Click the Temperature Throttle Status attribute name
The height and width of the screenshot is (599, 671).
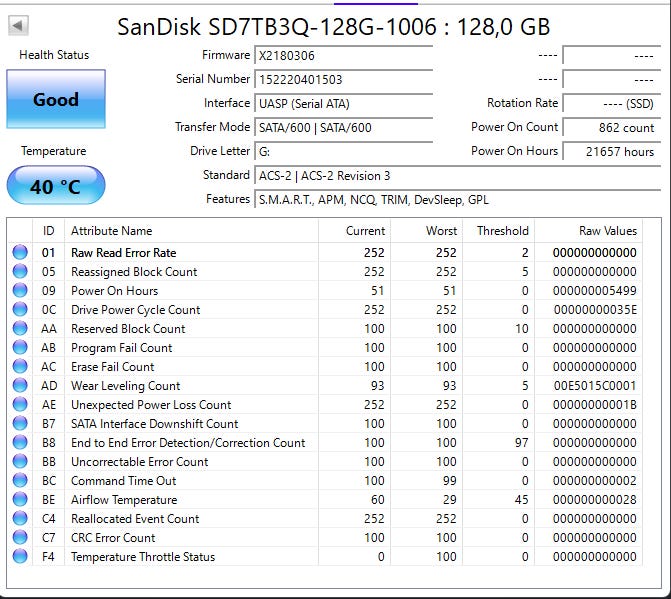point(143,557)
